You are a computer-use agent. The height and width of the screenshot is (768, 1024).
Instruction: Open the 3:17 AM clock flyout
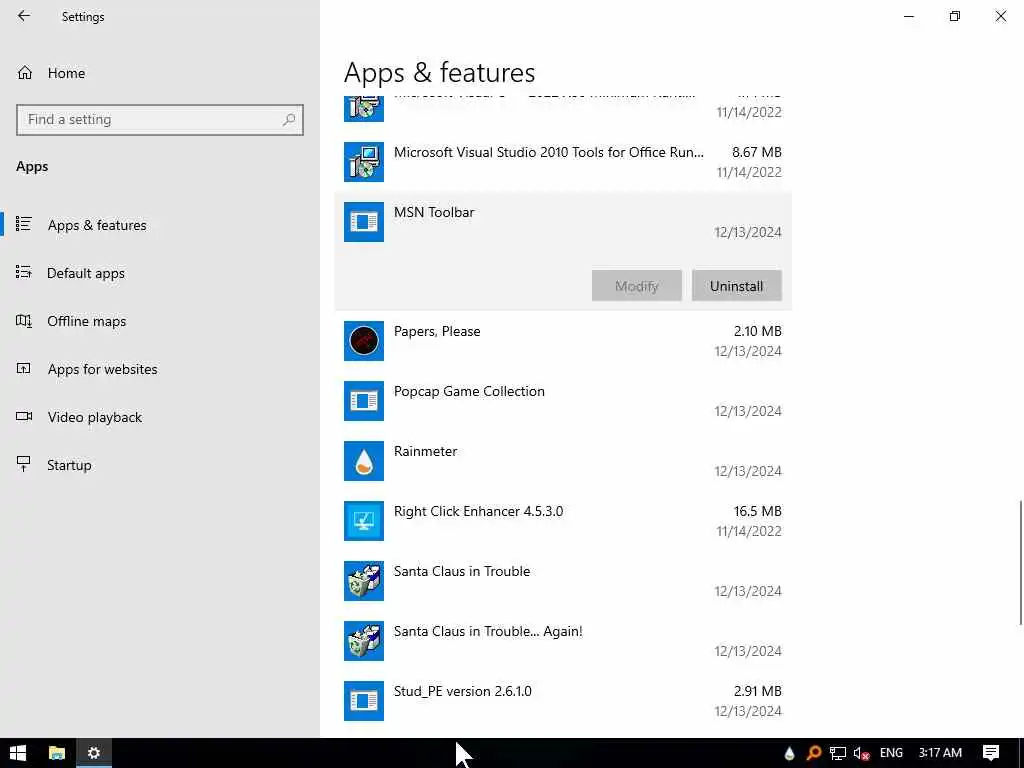940,753
